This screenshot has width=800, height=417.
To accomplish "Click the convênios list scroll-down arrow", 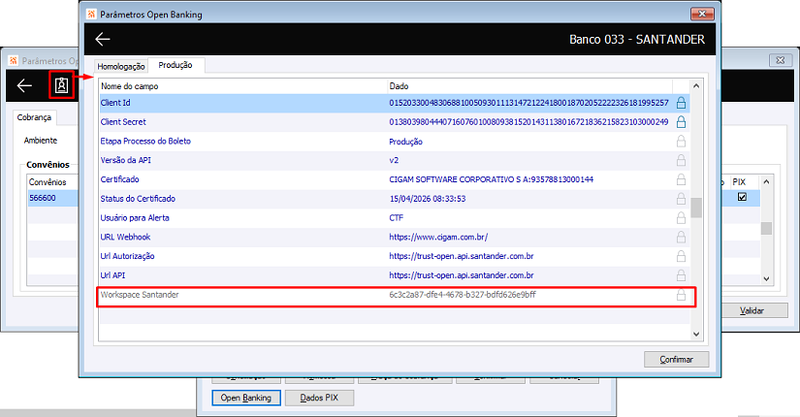I will tap(766, 279).
